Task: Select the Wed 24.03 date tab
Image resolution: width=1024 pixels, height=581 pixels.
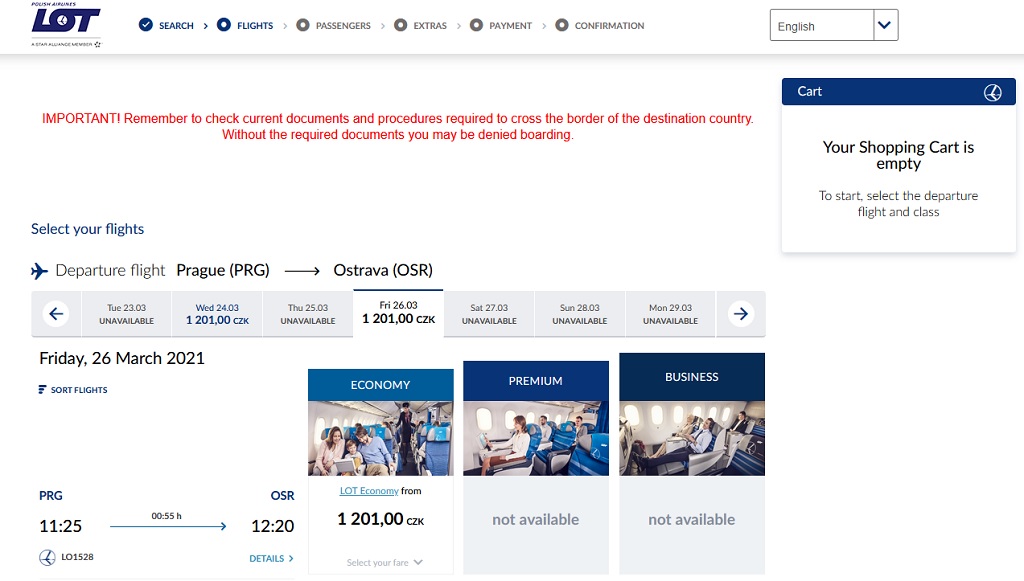Action: coord(217,314)
